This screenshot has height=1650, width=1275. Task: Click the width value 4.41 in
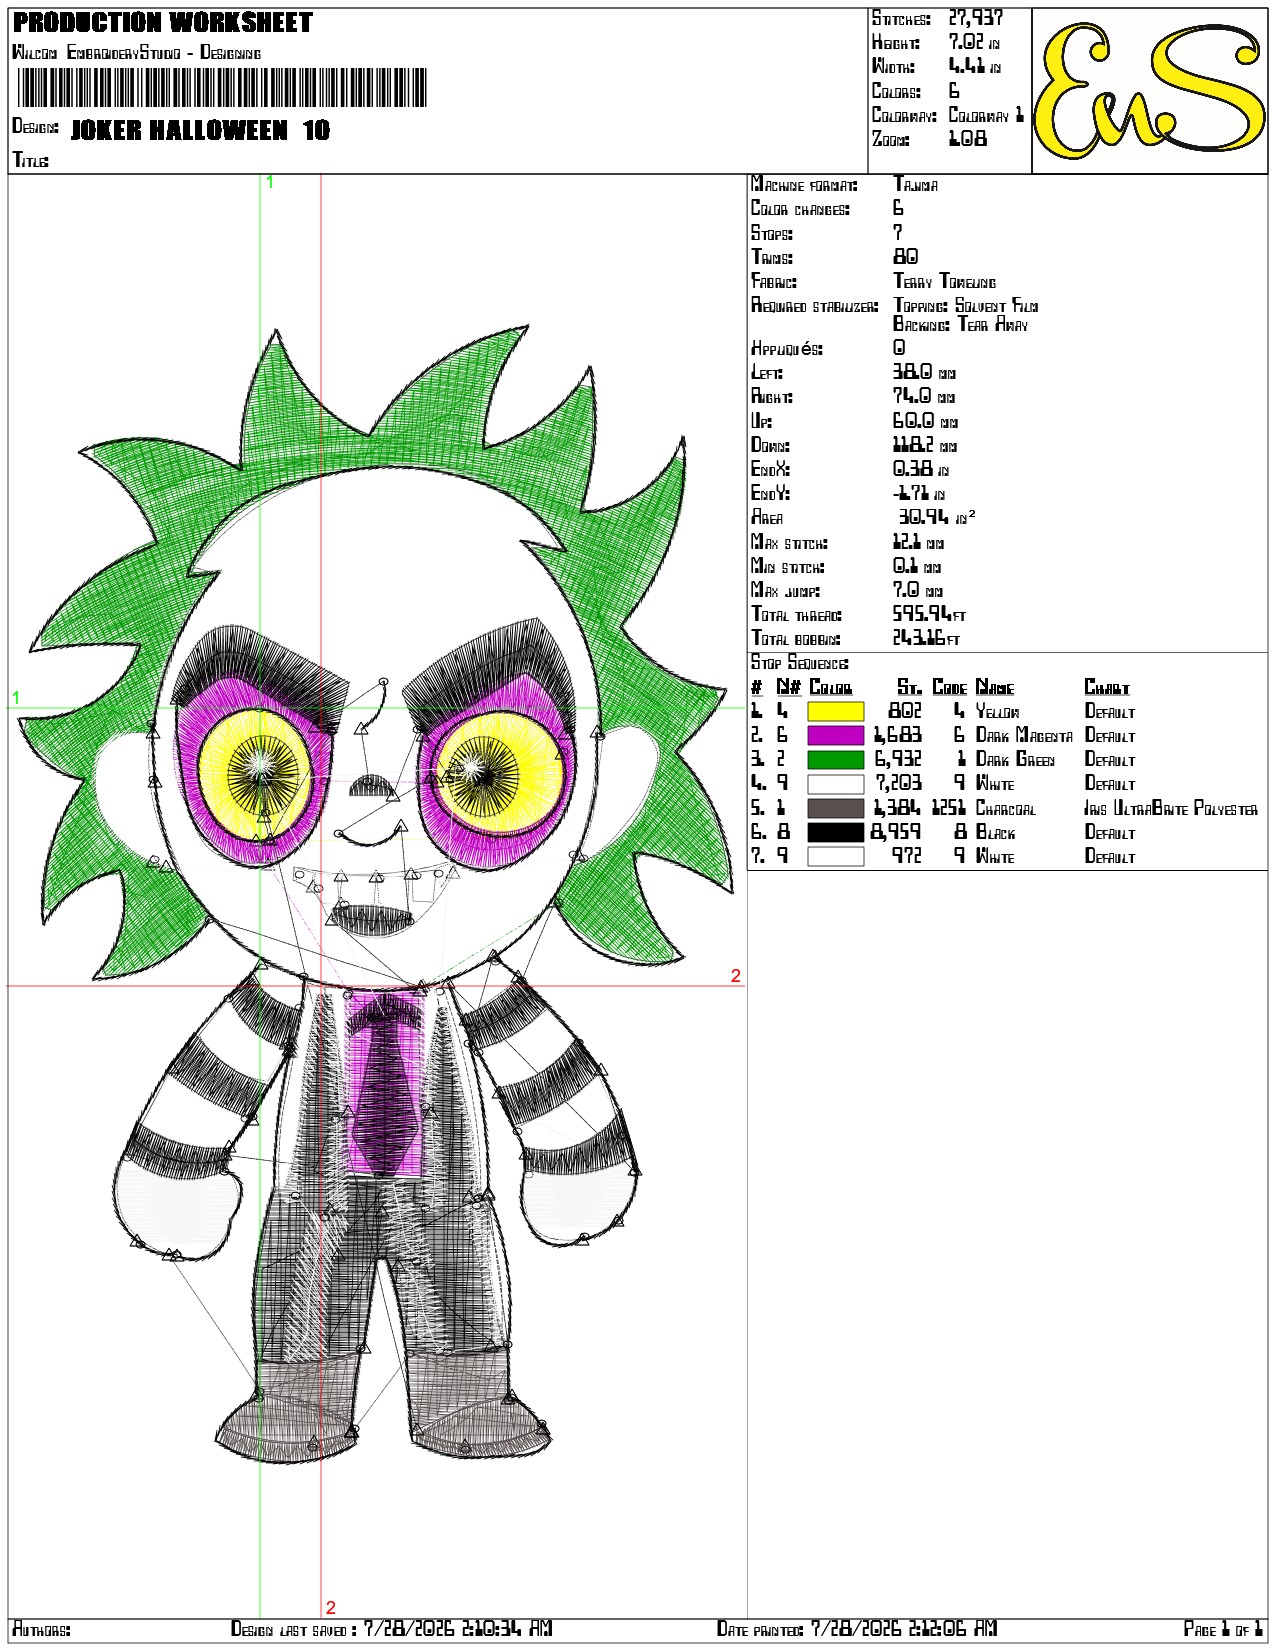974,66
